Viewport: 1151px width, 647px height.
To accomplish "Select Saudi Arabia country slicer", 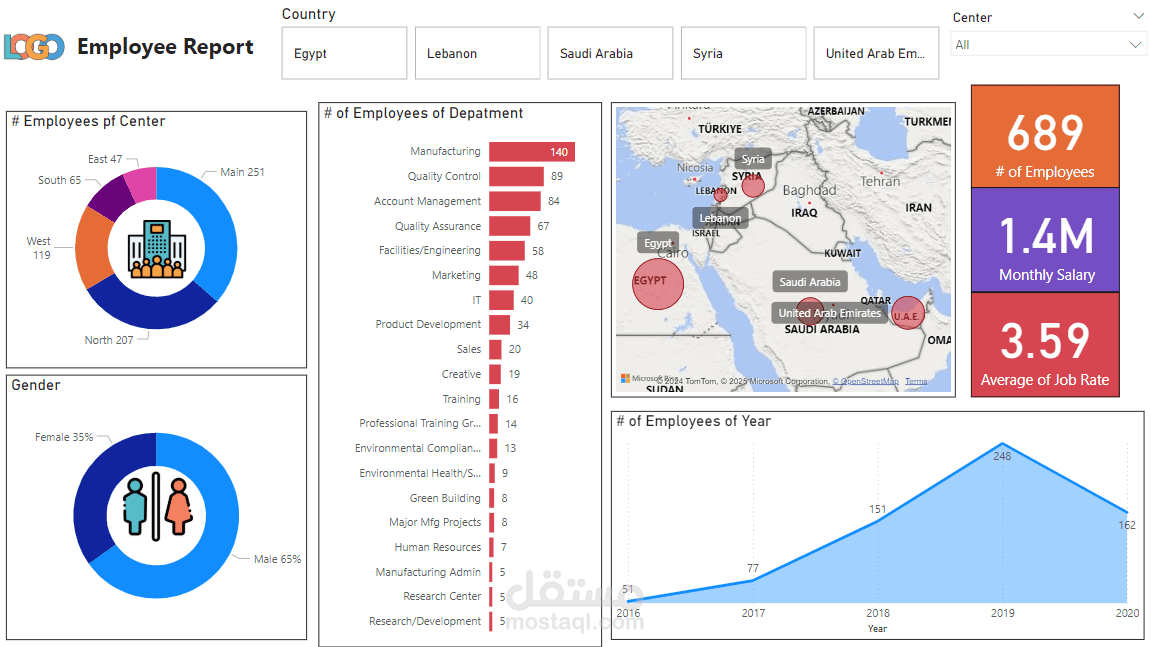I will point(610,53).
